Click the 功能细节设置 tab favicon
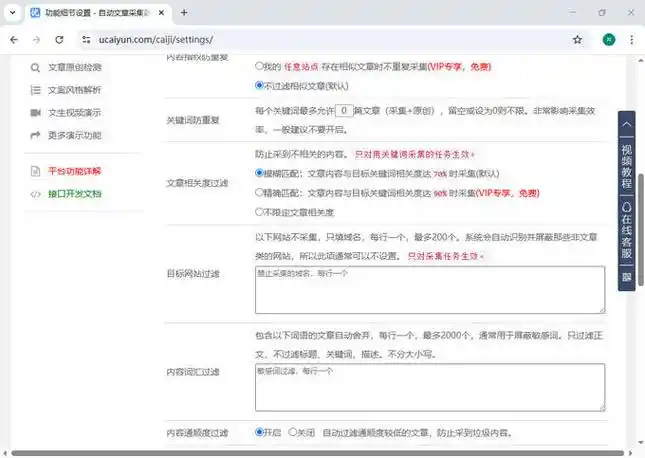Viewport: 645px width, 458px height. [x=35, y=13]
